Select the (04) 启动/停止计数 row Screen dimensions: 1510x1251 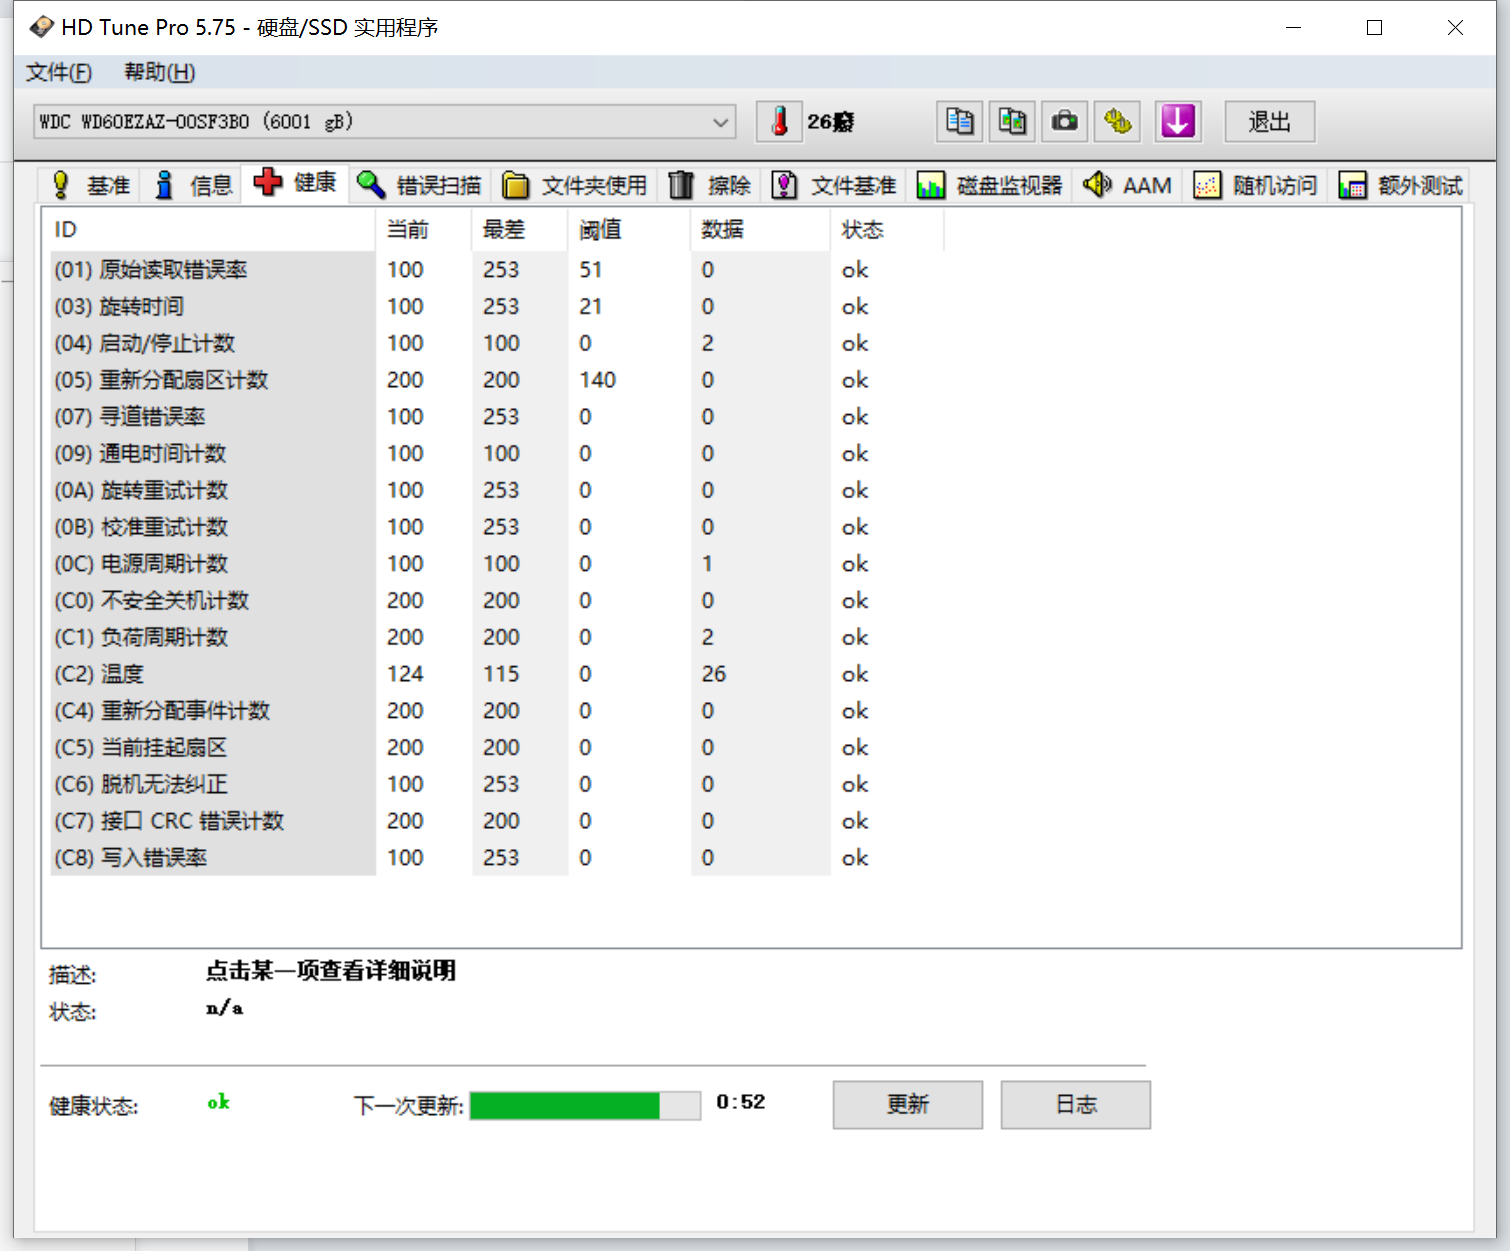[497, 344]
